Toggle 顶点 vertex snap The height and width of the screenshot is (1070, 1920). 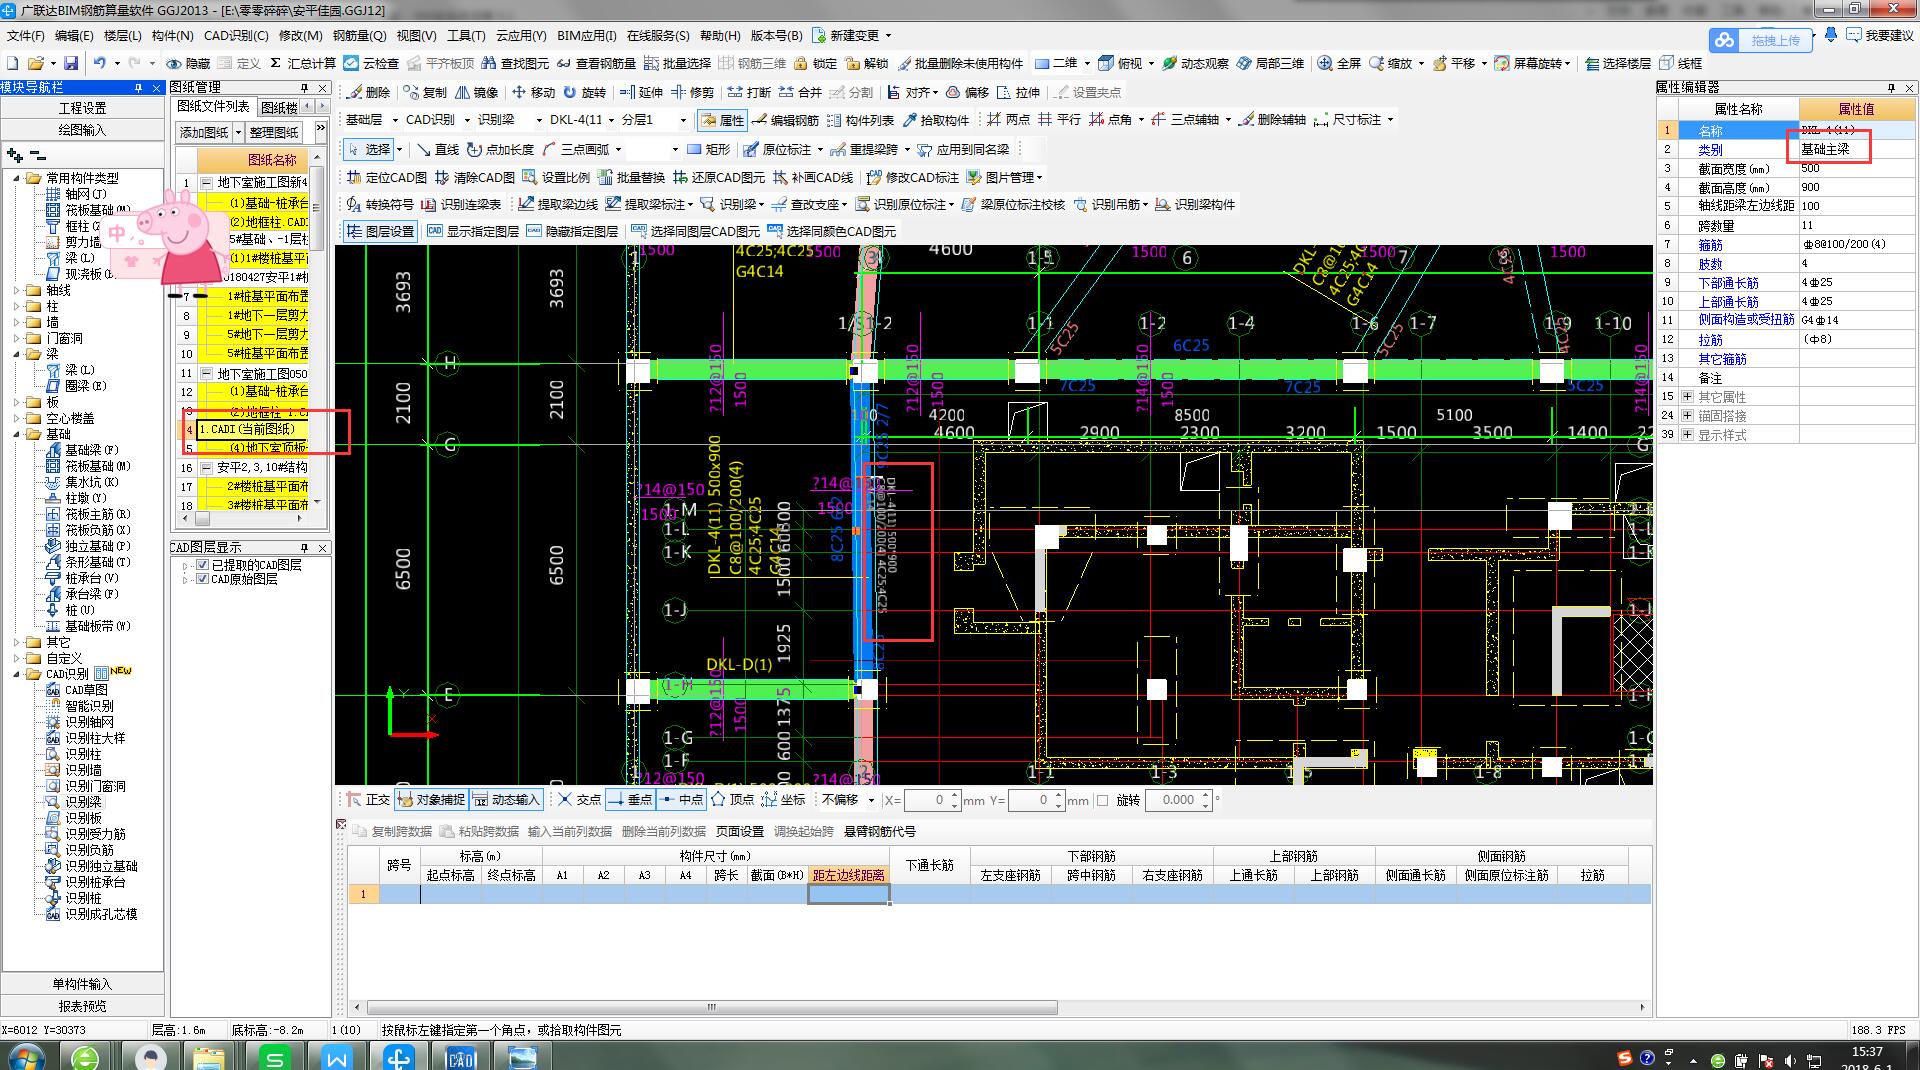(x=732, y=800)
